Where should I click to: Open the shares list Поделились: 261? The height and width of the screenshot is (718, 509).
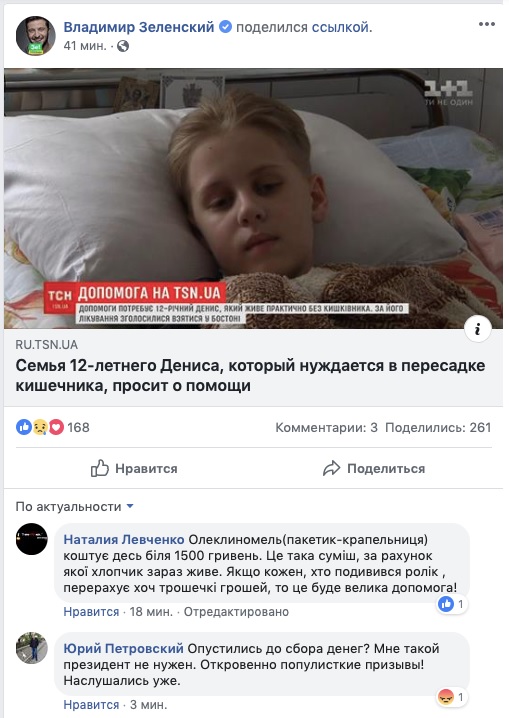[x=438, y=428]
